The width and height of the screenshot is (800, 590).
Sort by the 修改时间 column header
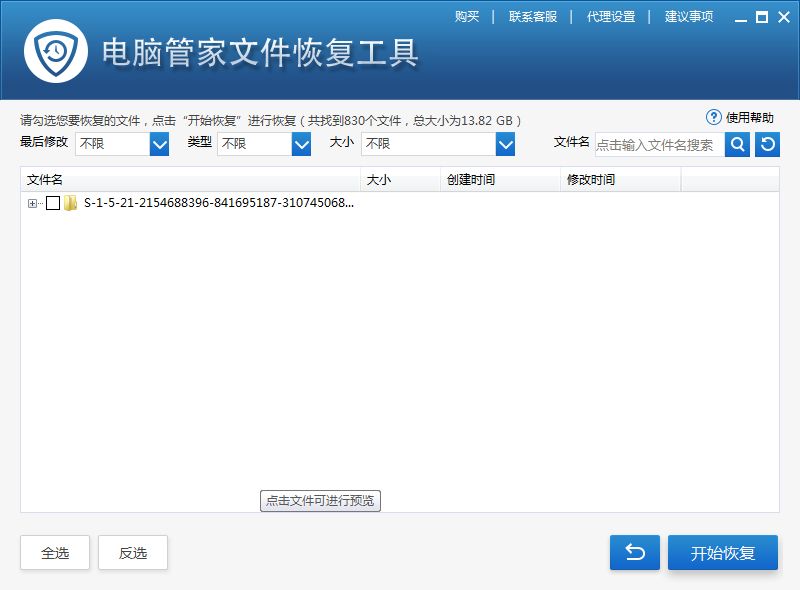point(621,180)
